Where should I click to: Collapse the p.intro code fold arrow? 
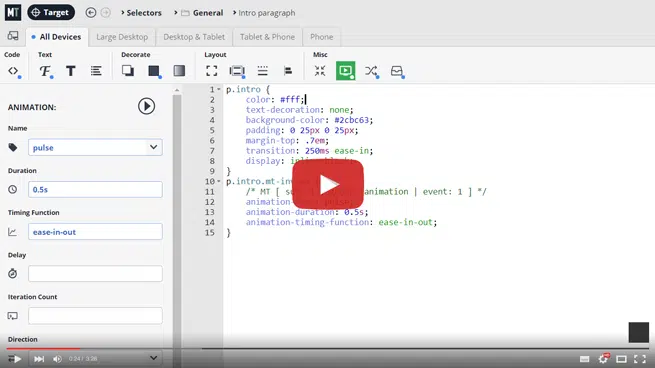tap(218, 89)
